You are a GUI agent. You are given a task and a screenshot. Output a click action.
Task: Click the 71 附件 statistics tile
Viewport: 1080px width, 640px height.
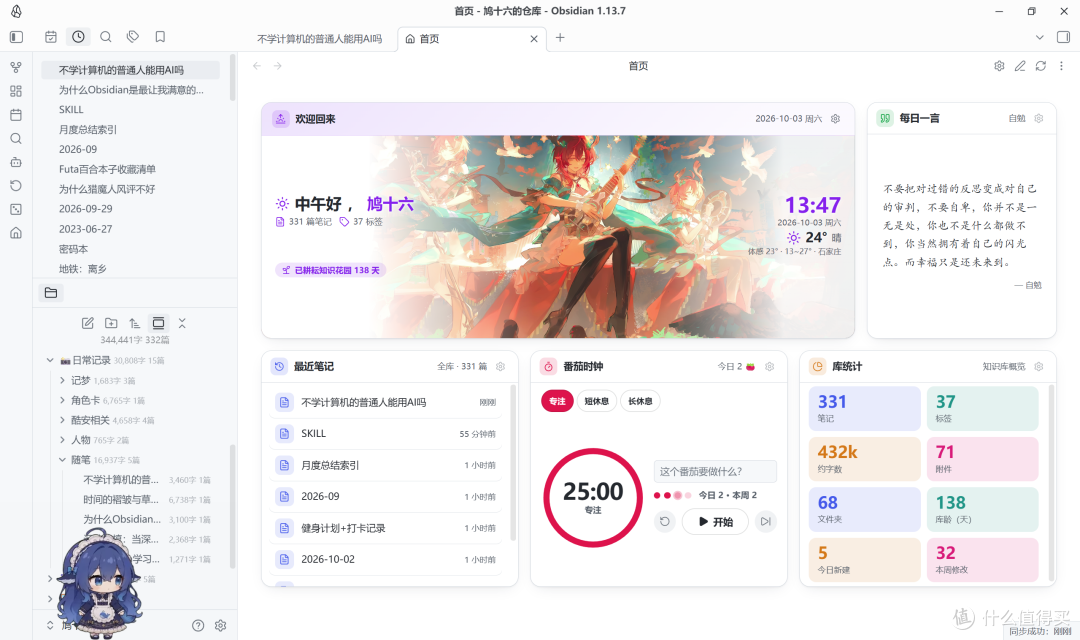click(982, 459)
